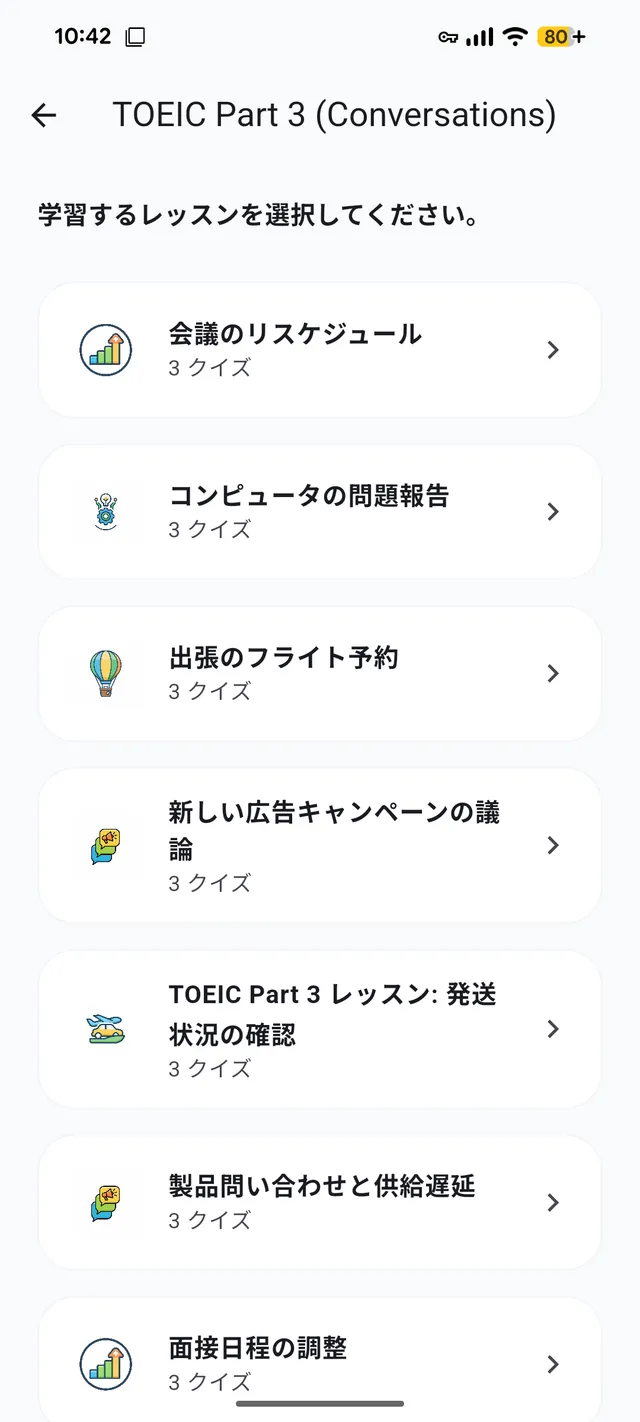Expand the 会議のリスケジュール lesson chevron

(553, 349)
